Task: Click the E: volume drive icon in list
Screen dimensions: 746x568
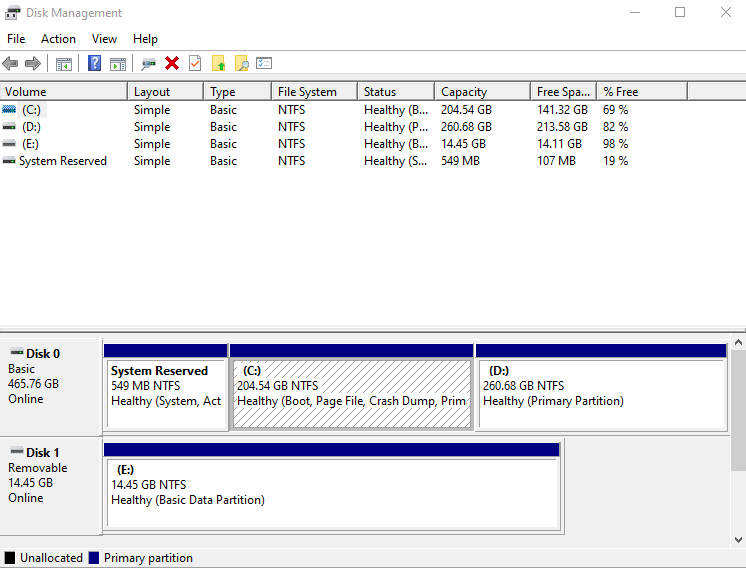Action: coord(9,144)
